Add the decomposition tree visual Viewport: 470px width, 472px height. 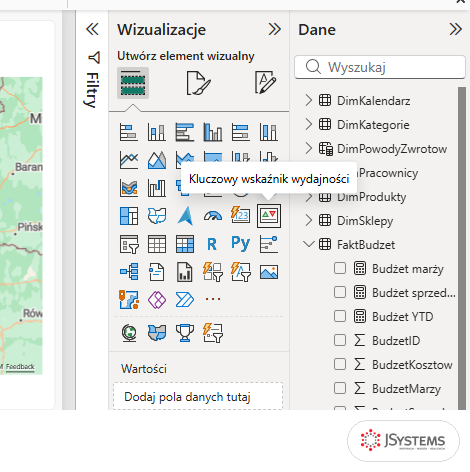(x=129, y=272)
